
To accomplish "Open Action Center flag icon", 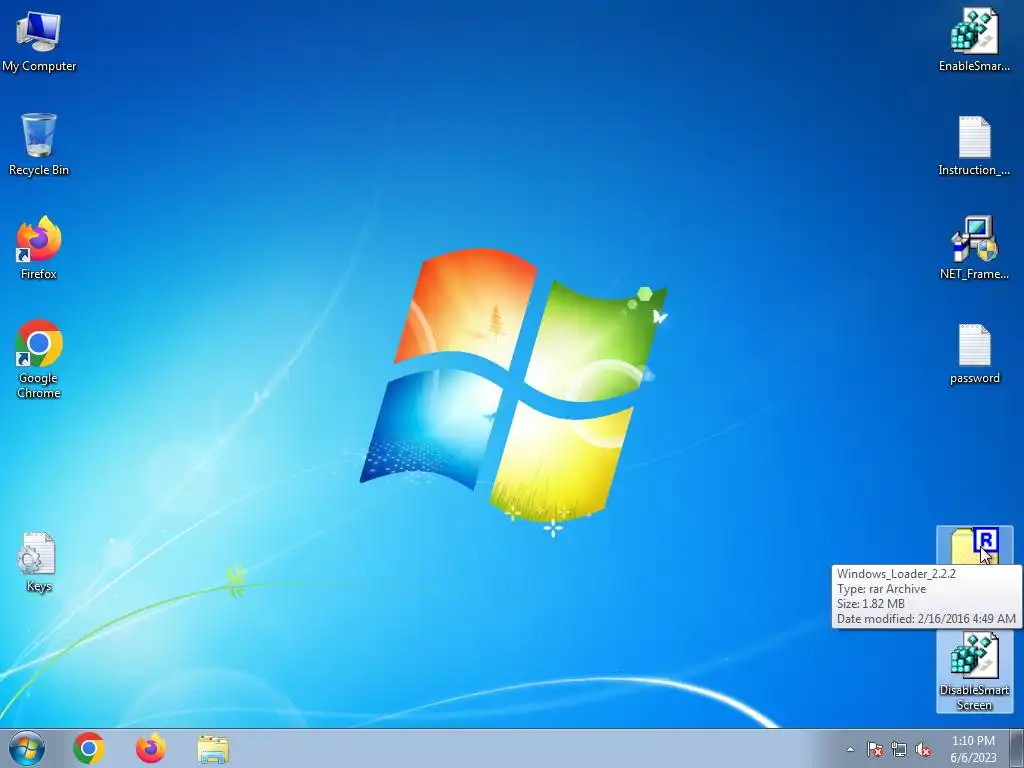I will tap(874, 749).
